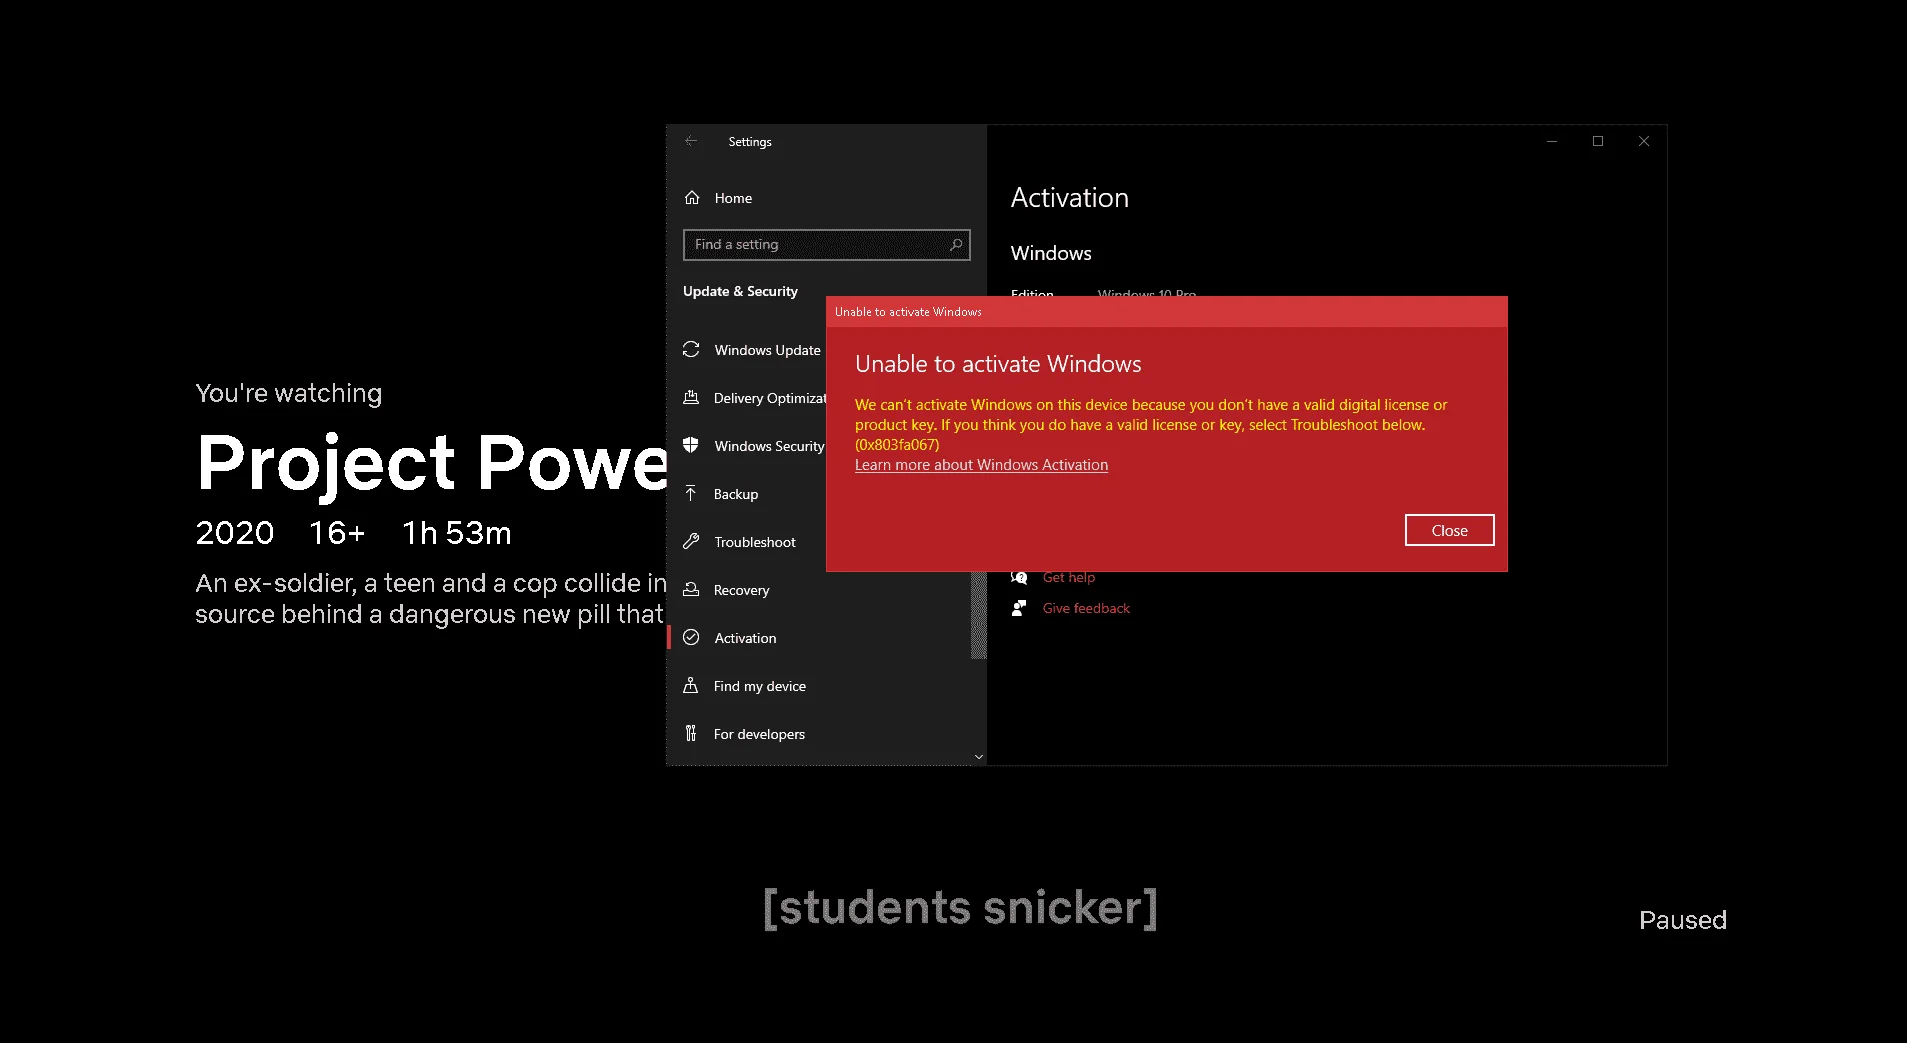Click the 1h 53m duration text
The height and width of the screenshot is (1043, 1907).
tap(457, 533)
